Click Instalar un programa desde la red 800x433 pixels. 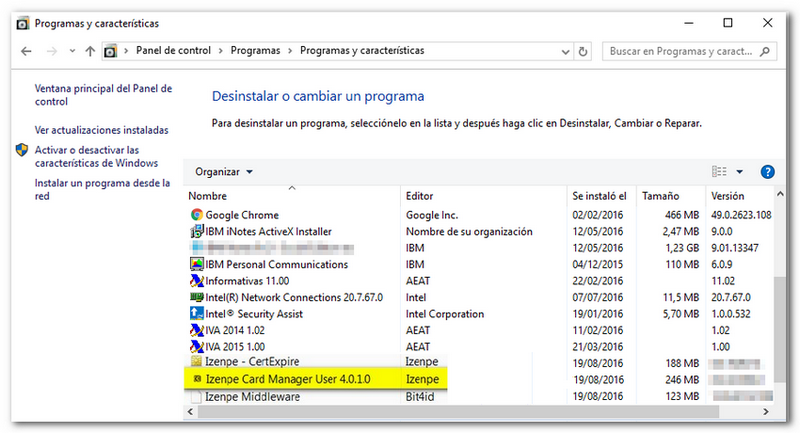(x=101, y=190)
